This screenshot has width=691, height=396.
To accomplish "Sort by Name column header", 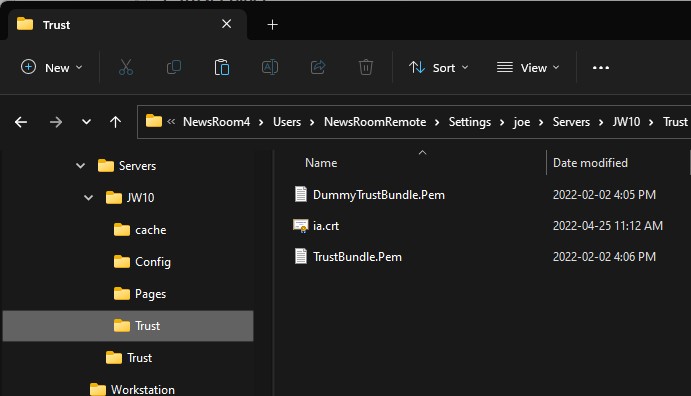I will point(321,163).
